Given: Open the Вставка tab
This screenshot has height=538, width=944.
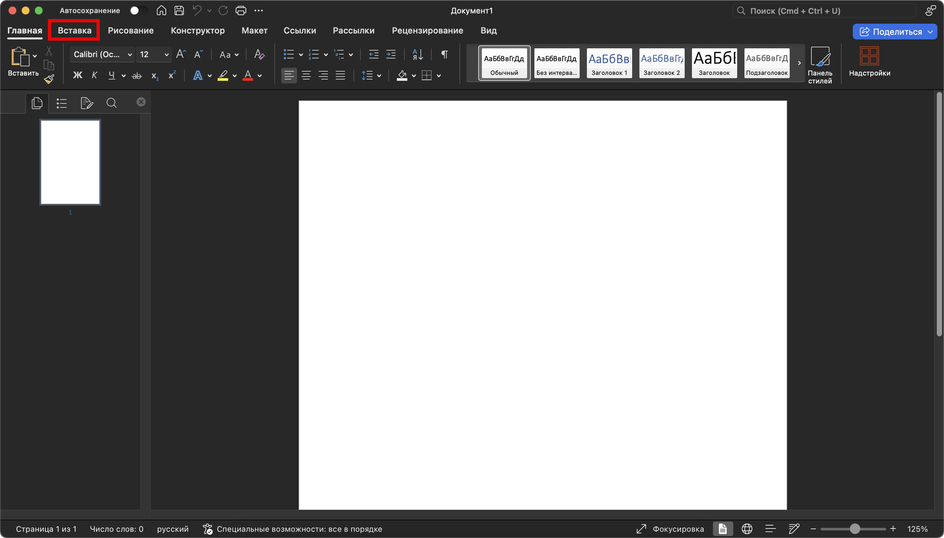Looking at the screenshot, I should click(x=75, y=30).
